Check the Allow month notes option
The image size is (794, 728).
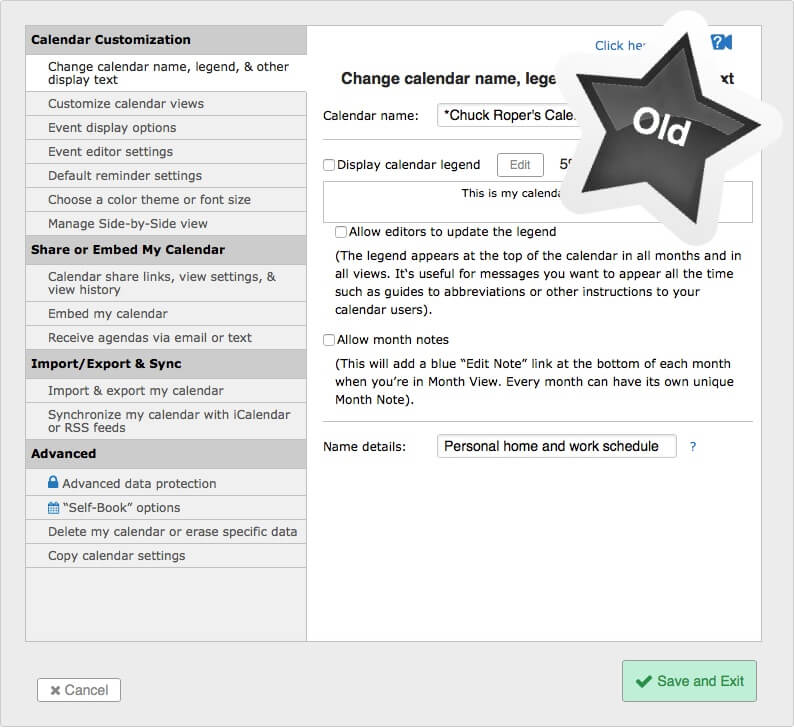pyautogui.click(x=329, y=340)
